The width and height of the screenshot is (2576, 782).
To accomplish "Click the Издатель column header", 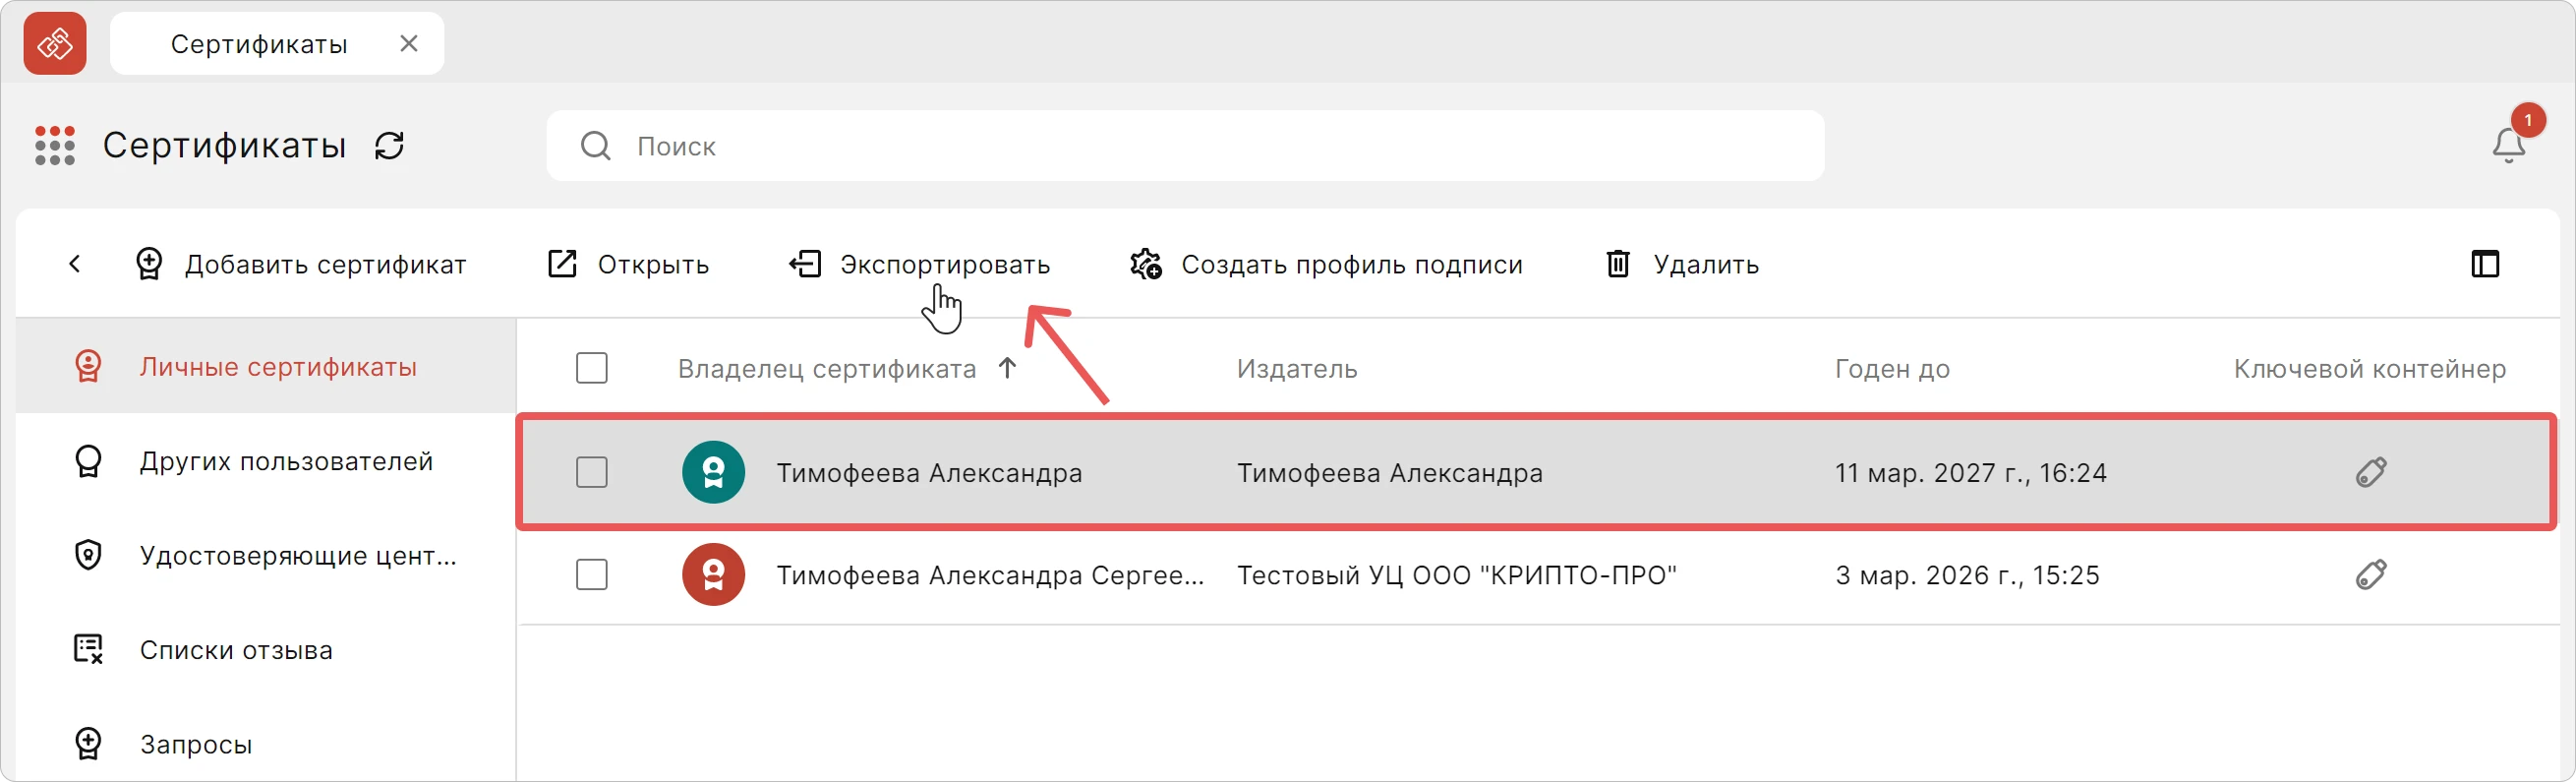I will coord(1297,369).
